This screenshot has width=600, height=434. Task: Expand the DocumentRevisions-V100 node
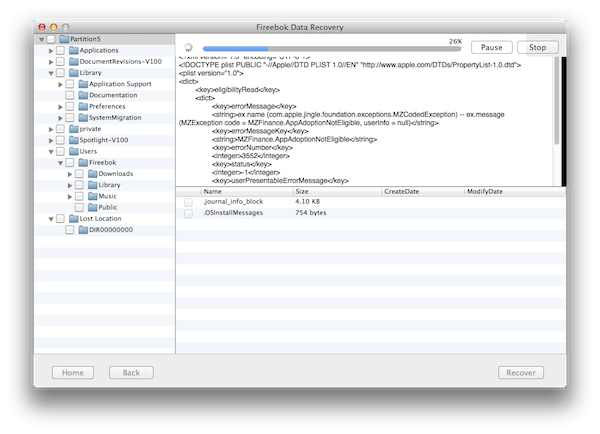pos(51,62)
